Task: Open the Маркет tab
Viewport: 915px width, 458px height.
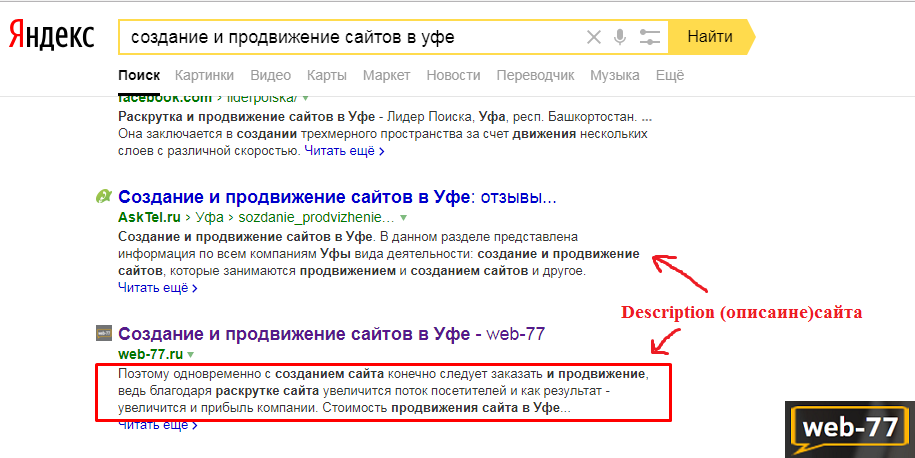Action: 386,75
